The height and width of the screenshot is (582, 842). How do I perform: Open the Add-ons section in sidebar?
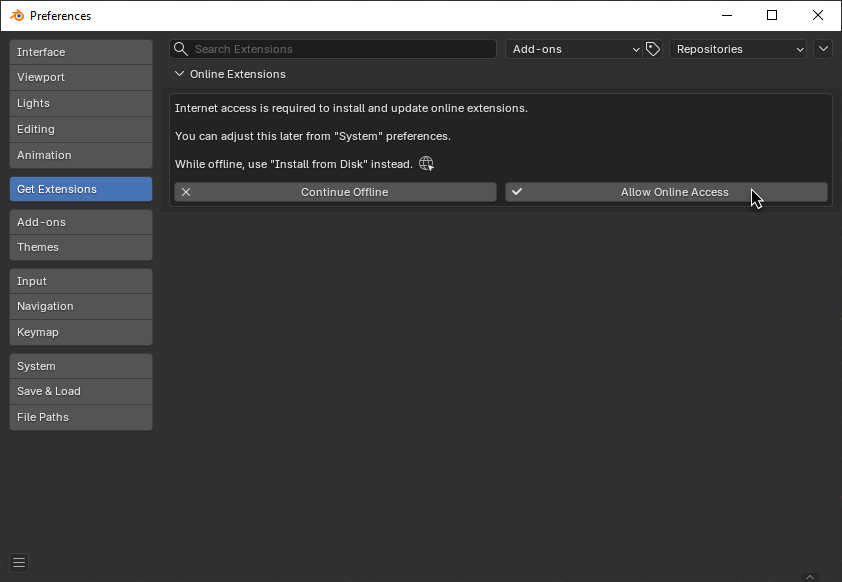click(x=81, y=222)
